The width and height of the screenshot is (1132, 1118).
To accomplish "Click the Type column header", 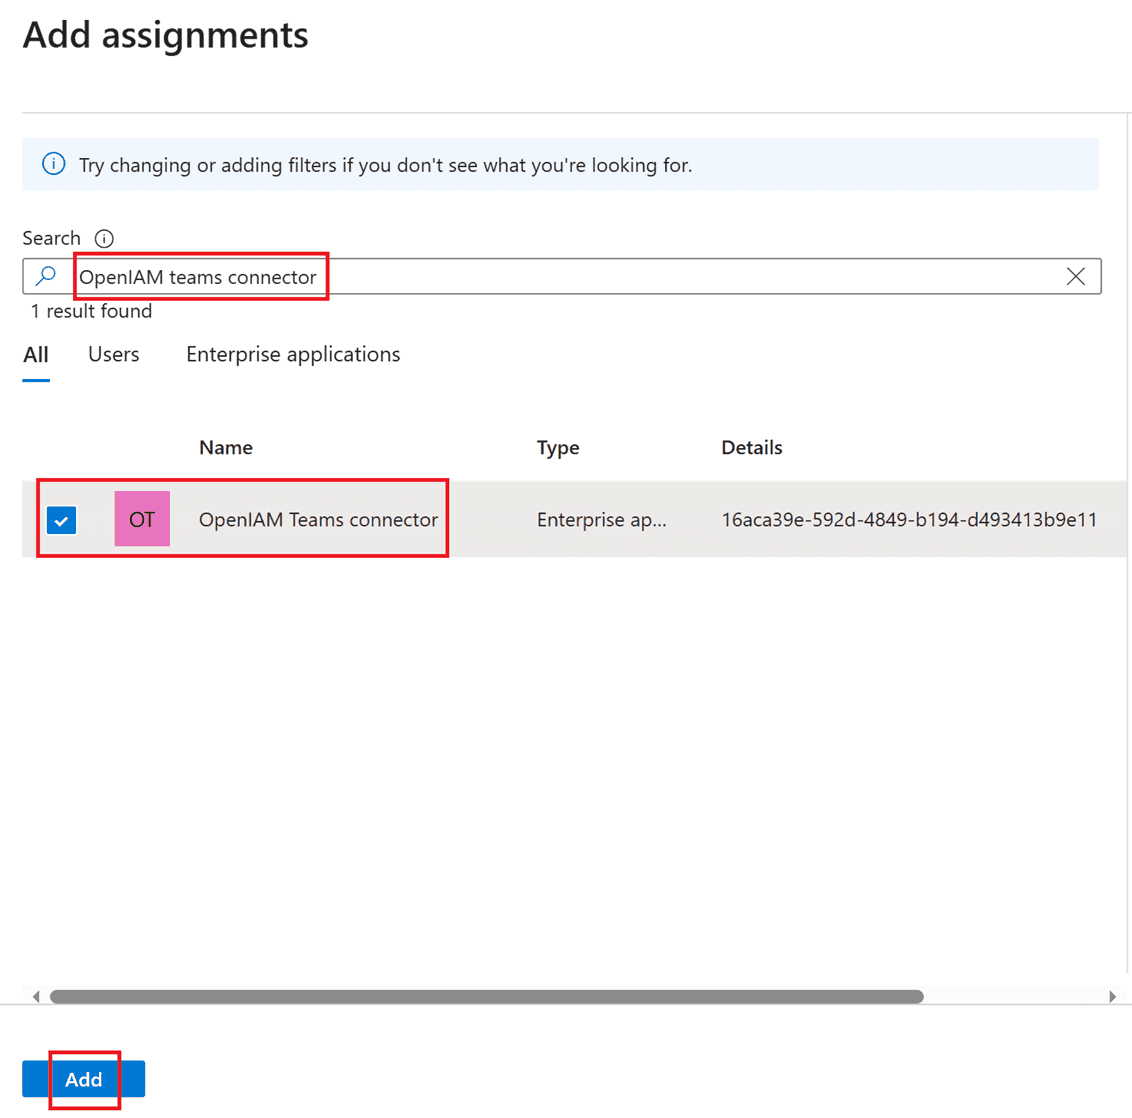I will [558, 448].
